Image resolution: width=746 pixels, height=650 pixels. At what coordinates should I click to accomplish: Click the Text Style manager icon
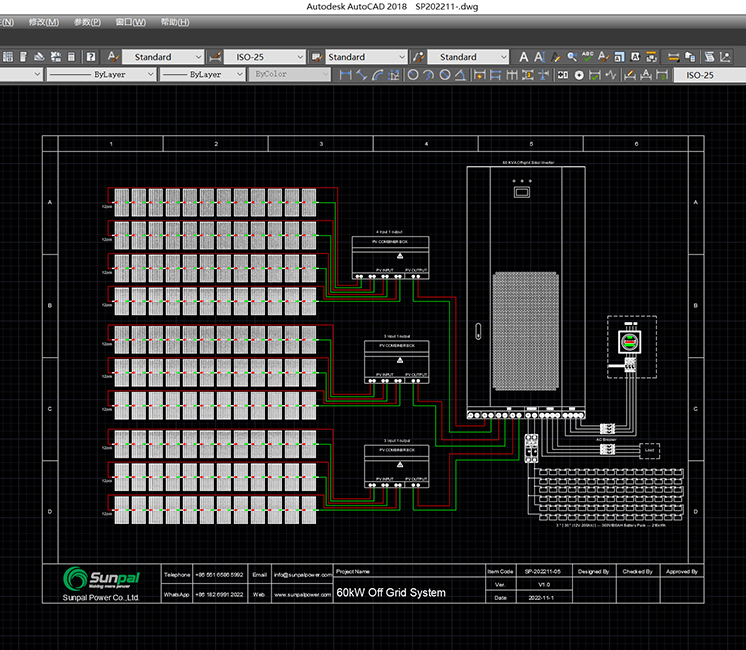(x=113, y=57)
